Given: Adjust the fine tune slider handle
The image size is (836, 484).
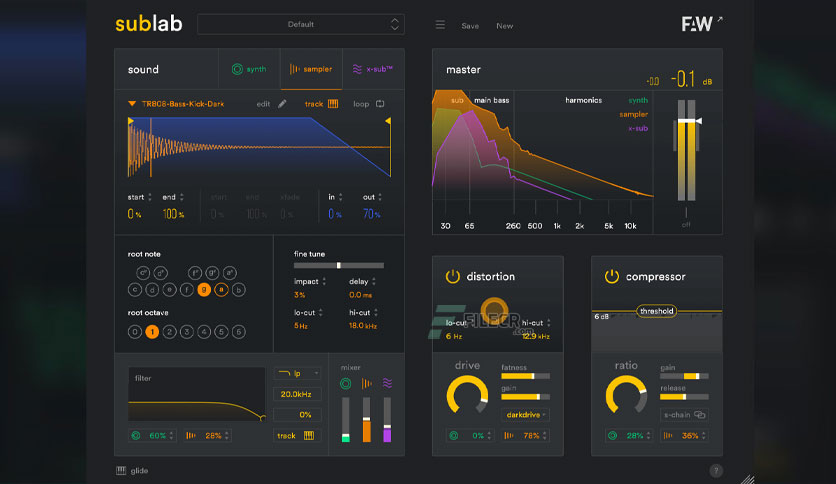Looking at the screenshot, I should [x=339, y=265].
